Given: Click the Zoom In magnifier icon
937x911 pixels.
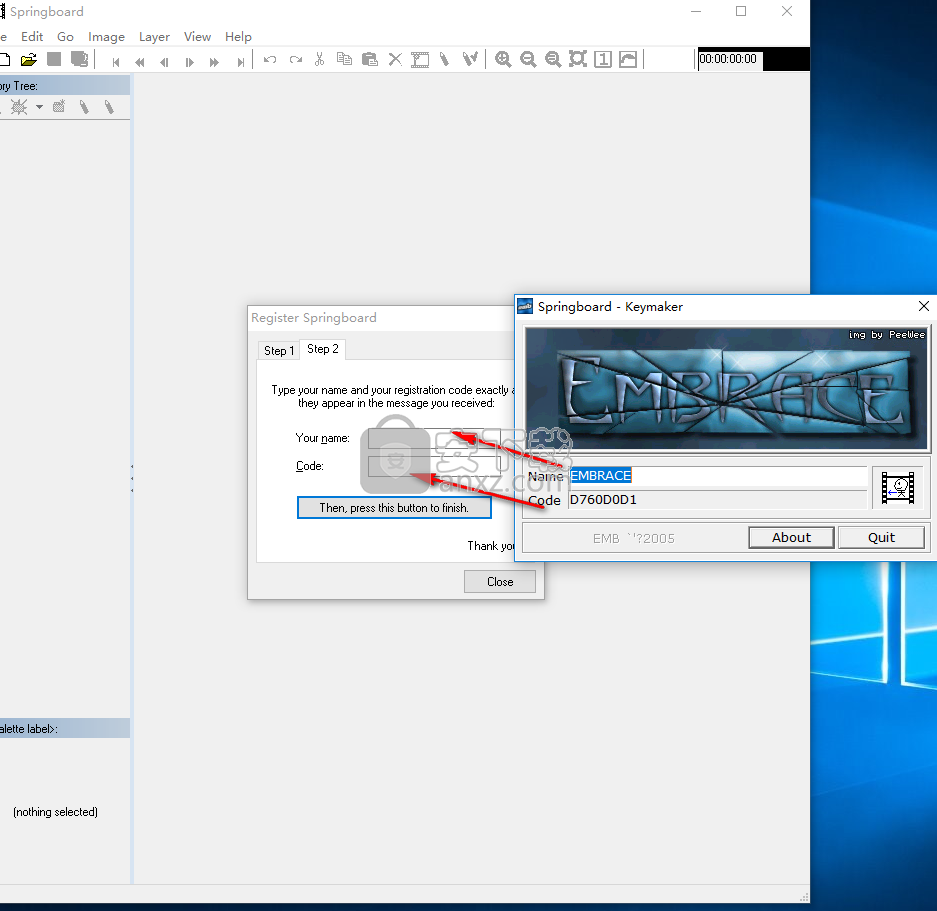Looking at the screenshot, I should point(503,59).
